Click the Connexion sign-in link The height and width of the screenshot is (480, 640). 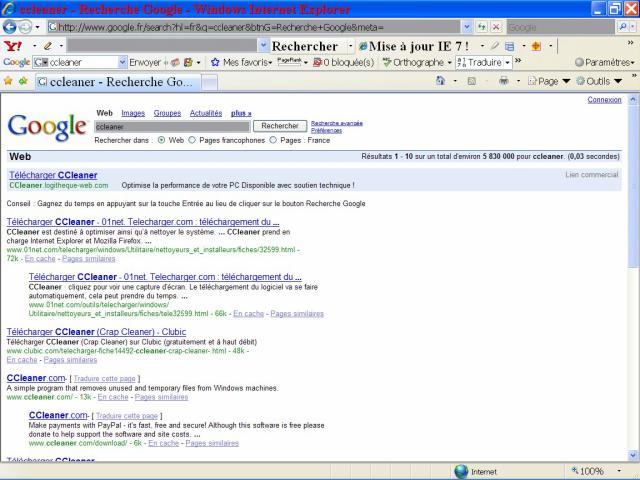[x=604, y=100]
